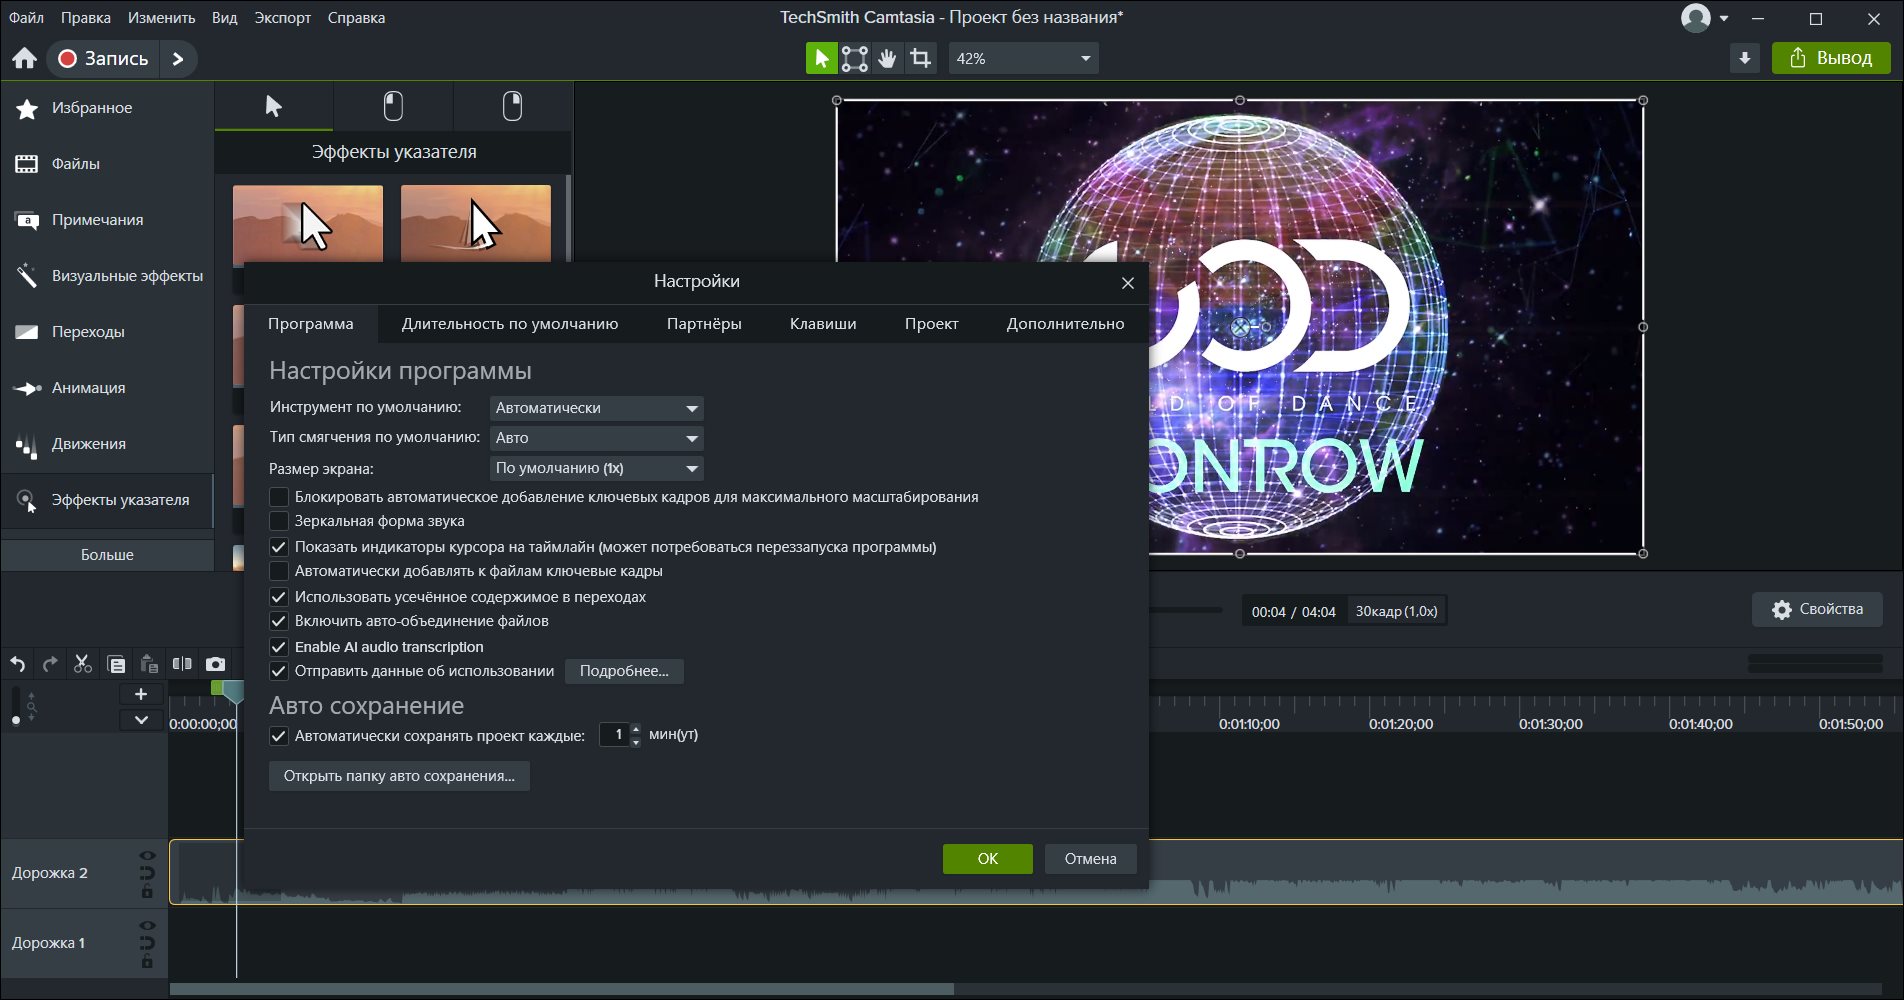Open the Файлы media bin
Screen dimensions: 1904x1000
(107, 164)
